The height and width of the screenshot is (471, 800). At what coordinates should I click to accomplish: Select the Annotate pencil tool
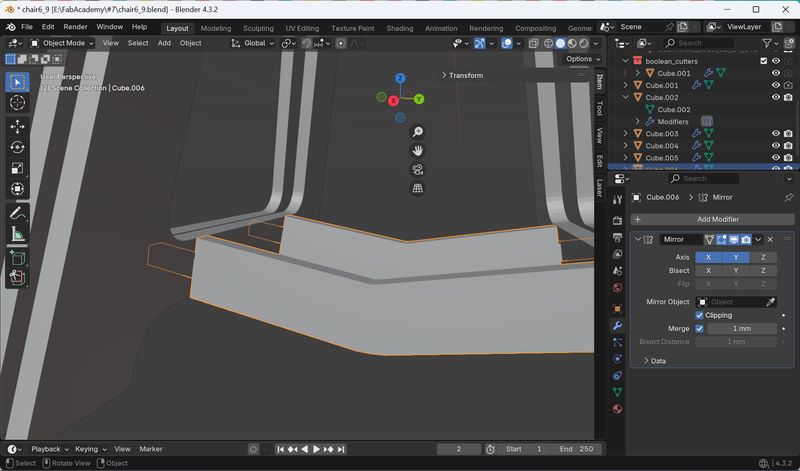17,213
